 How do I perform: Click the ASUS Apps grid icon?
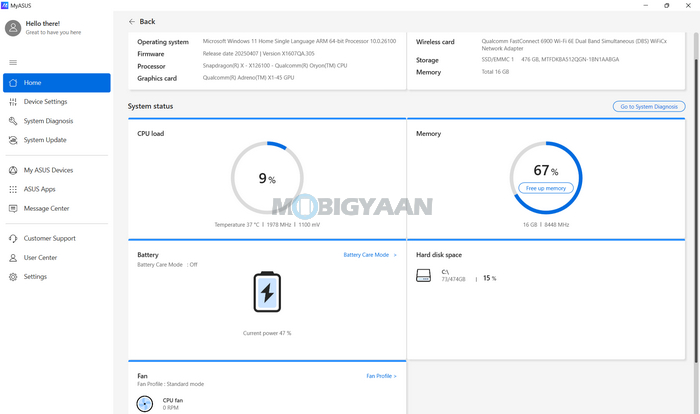[x=13, y=189]
